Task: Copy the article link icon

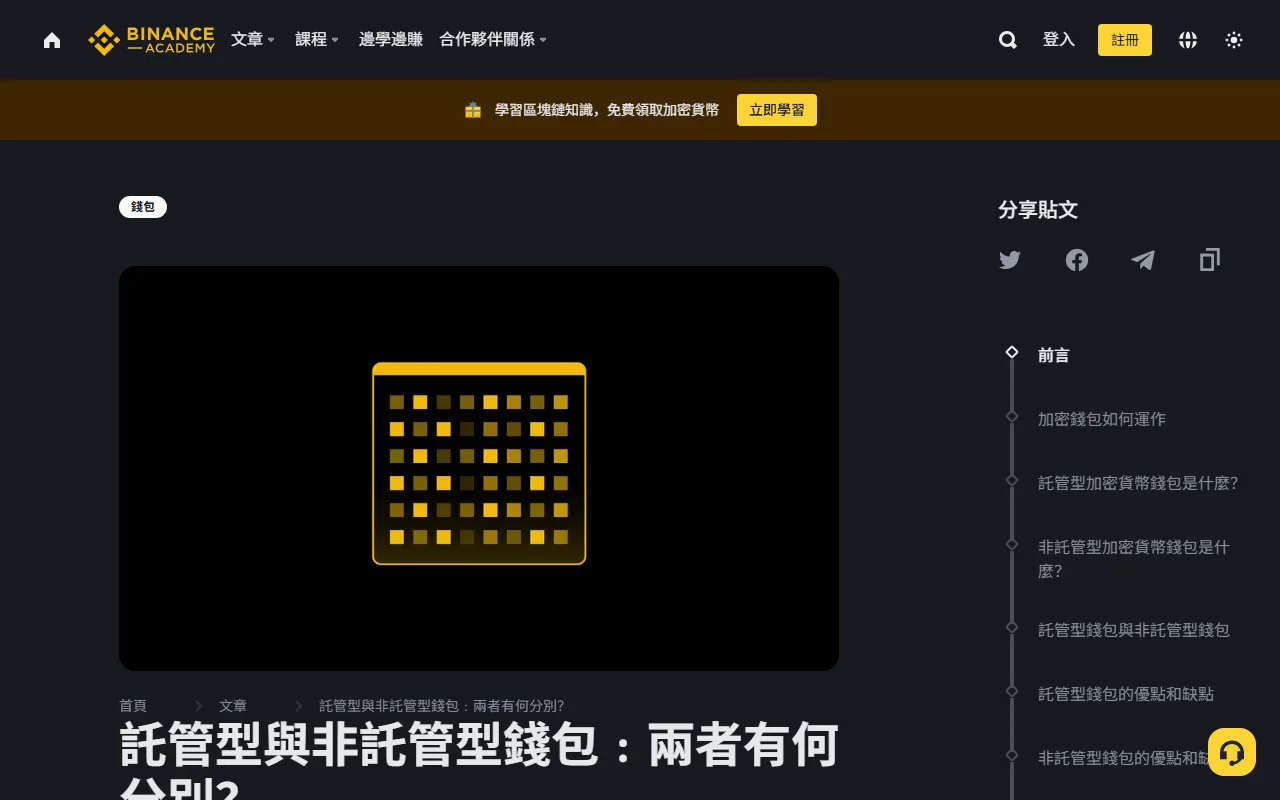Action: coord(1210,260)
